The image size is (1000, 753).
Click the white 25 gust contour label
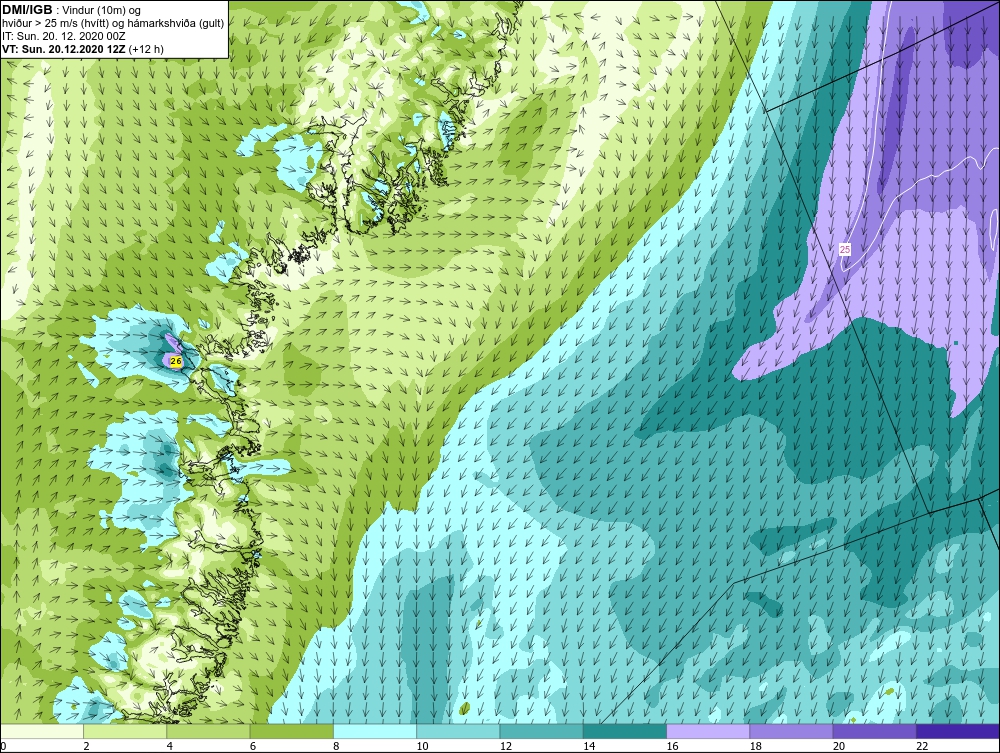point(844,249)
